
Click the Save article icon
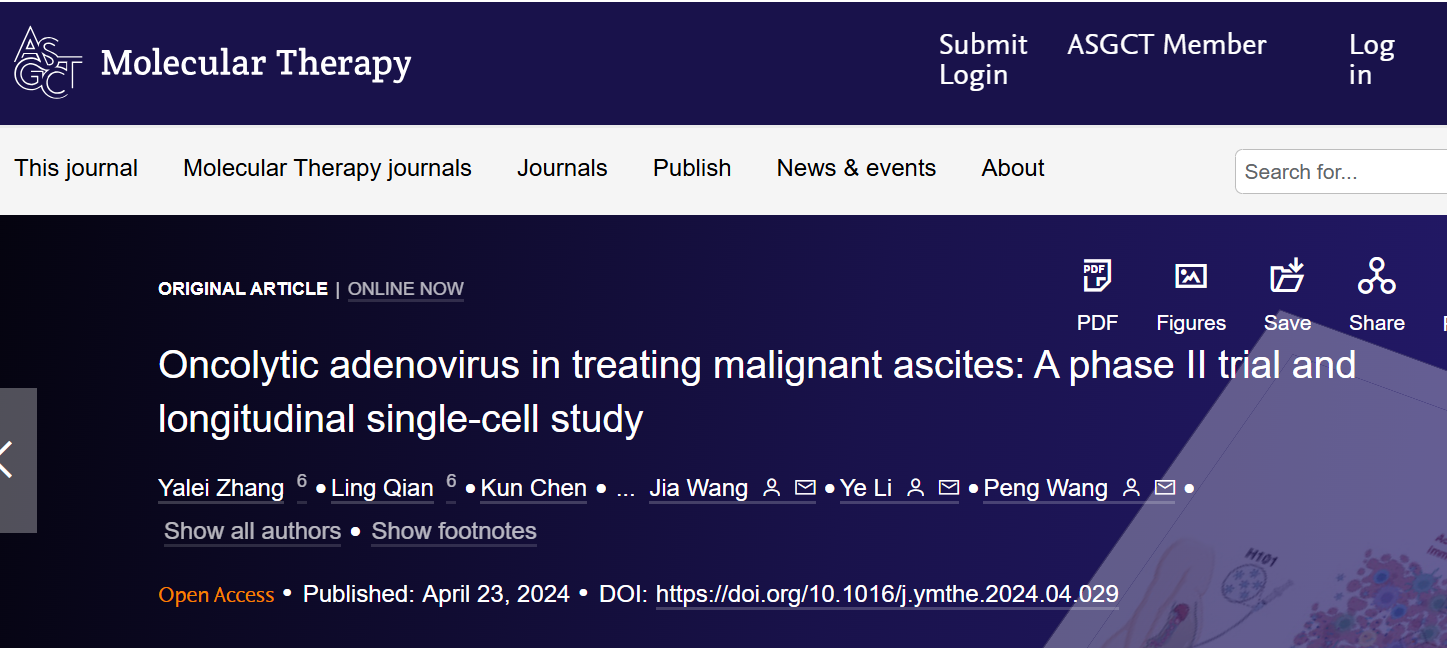(x=1287, y=277)
